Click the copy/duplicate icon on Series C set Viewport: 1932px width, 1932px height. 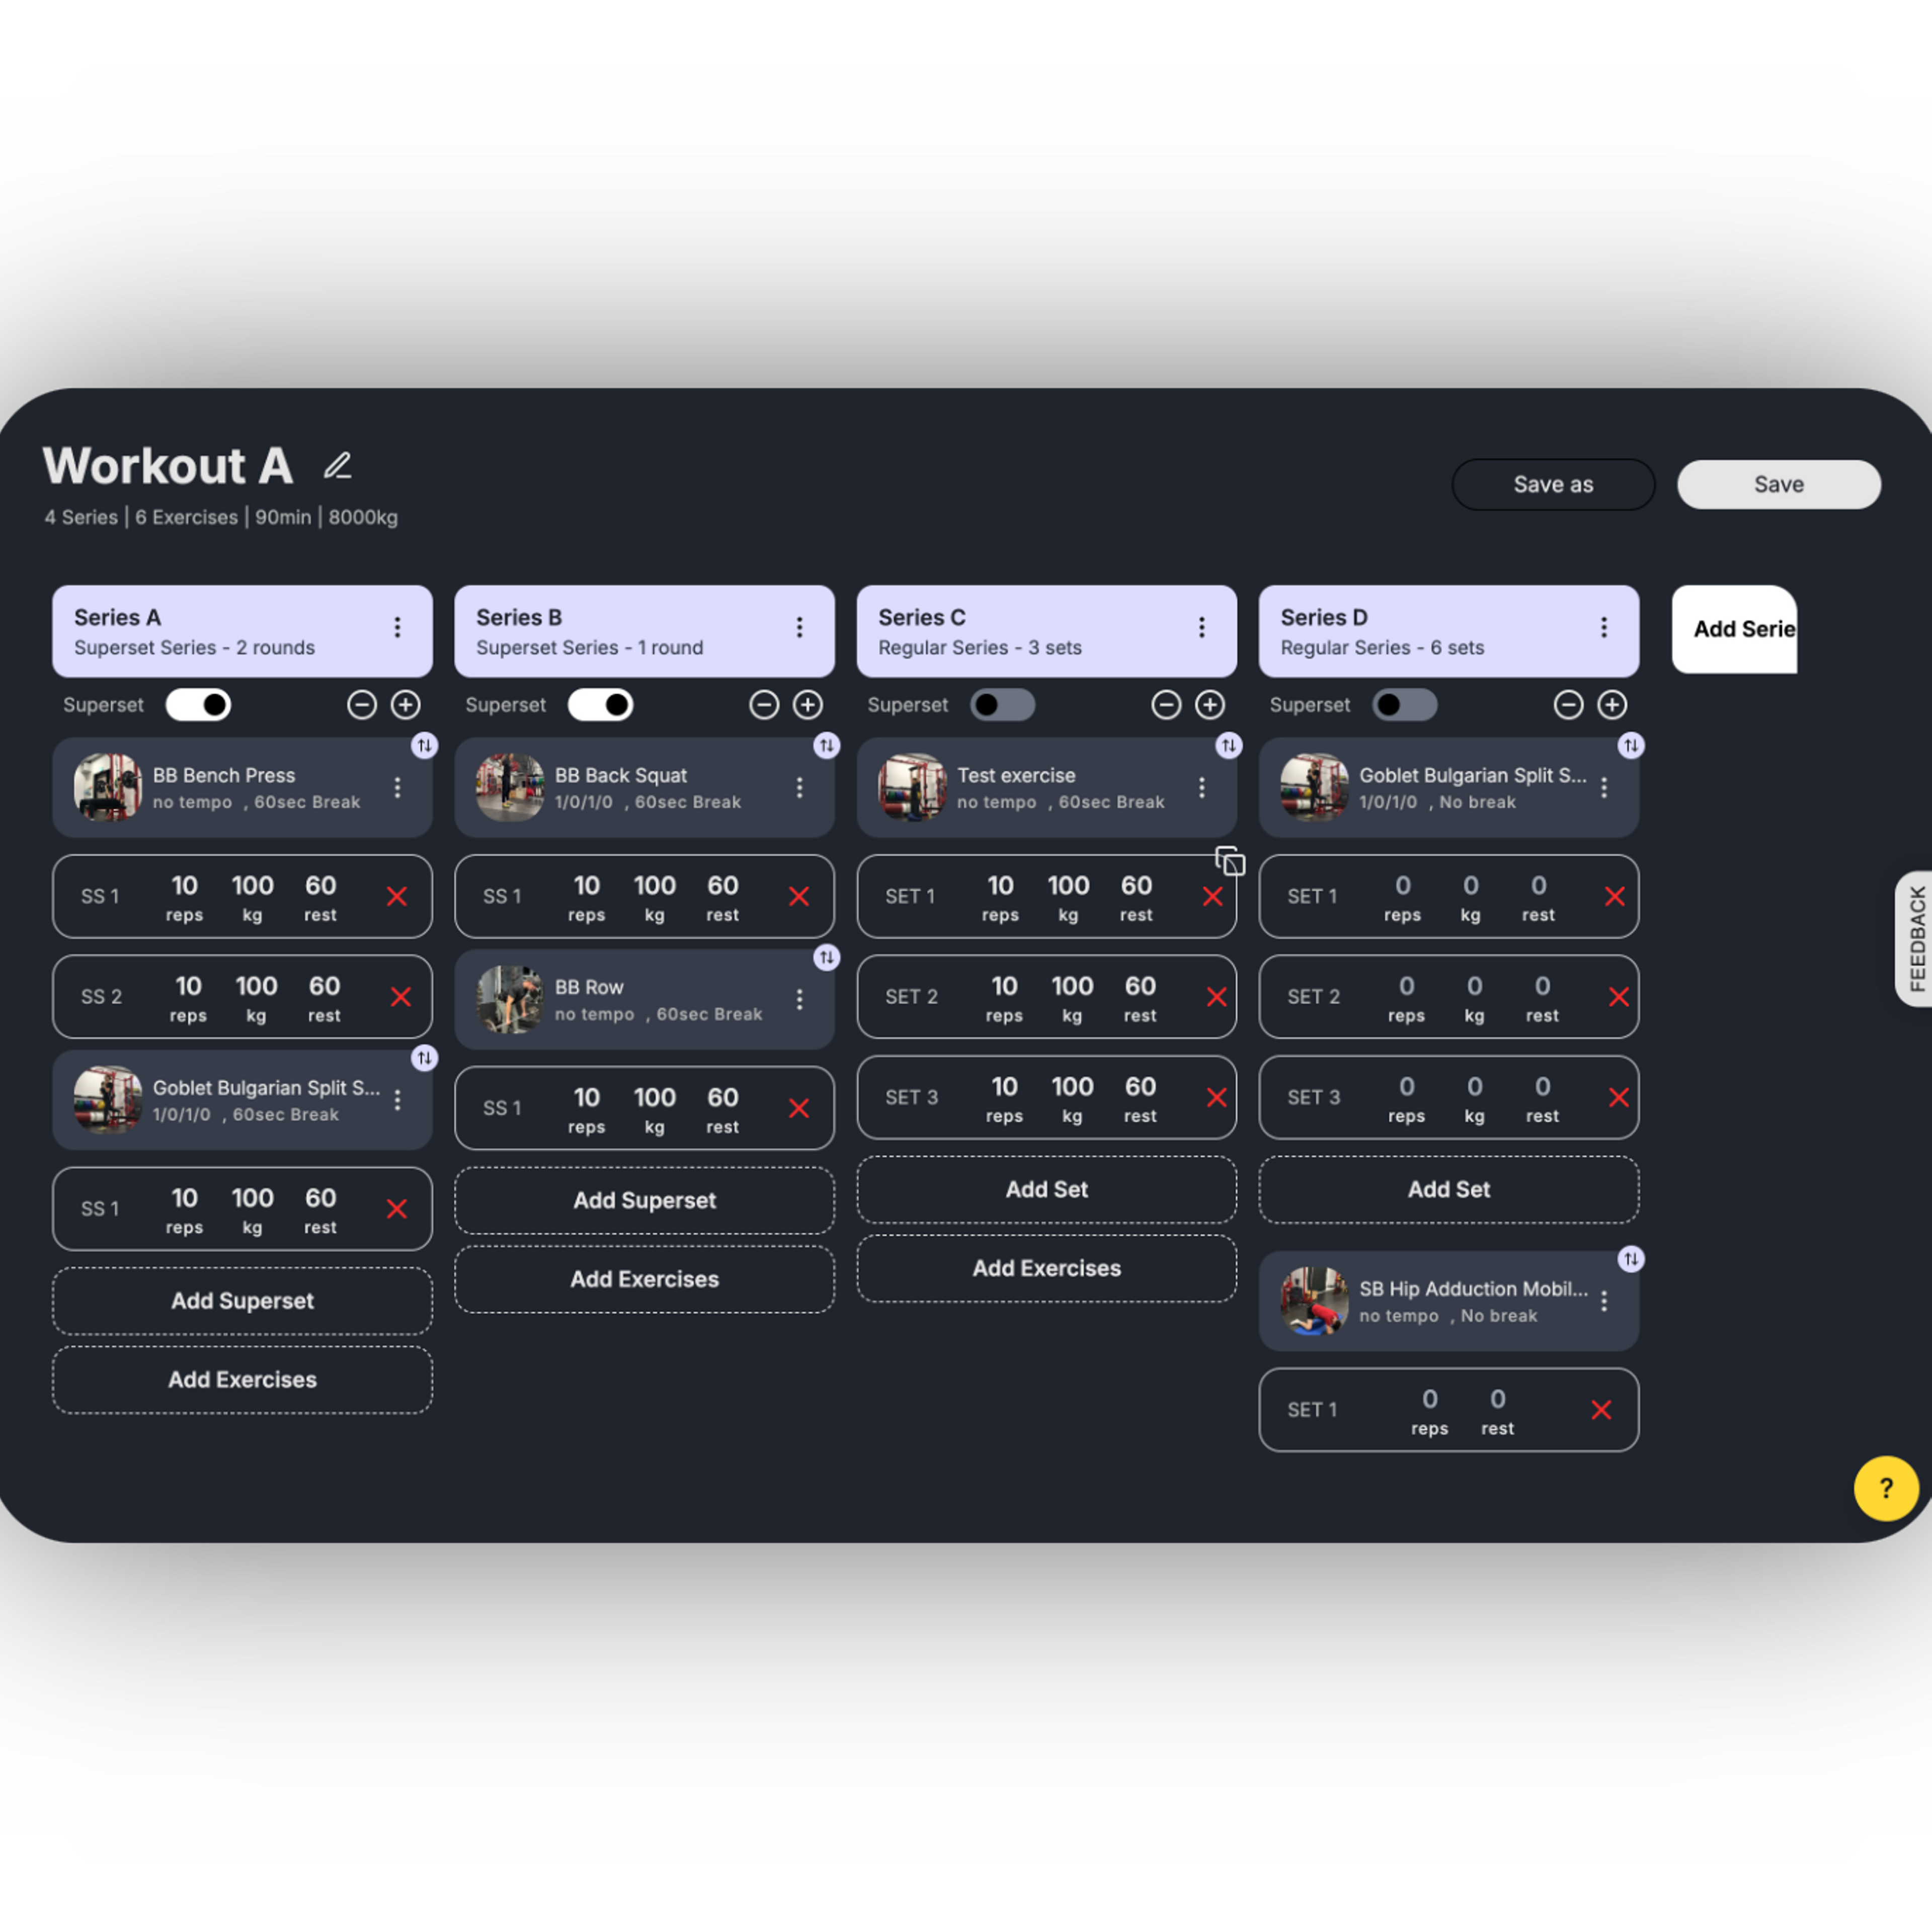click(x=1233, y=862)
